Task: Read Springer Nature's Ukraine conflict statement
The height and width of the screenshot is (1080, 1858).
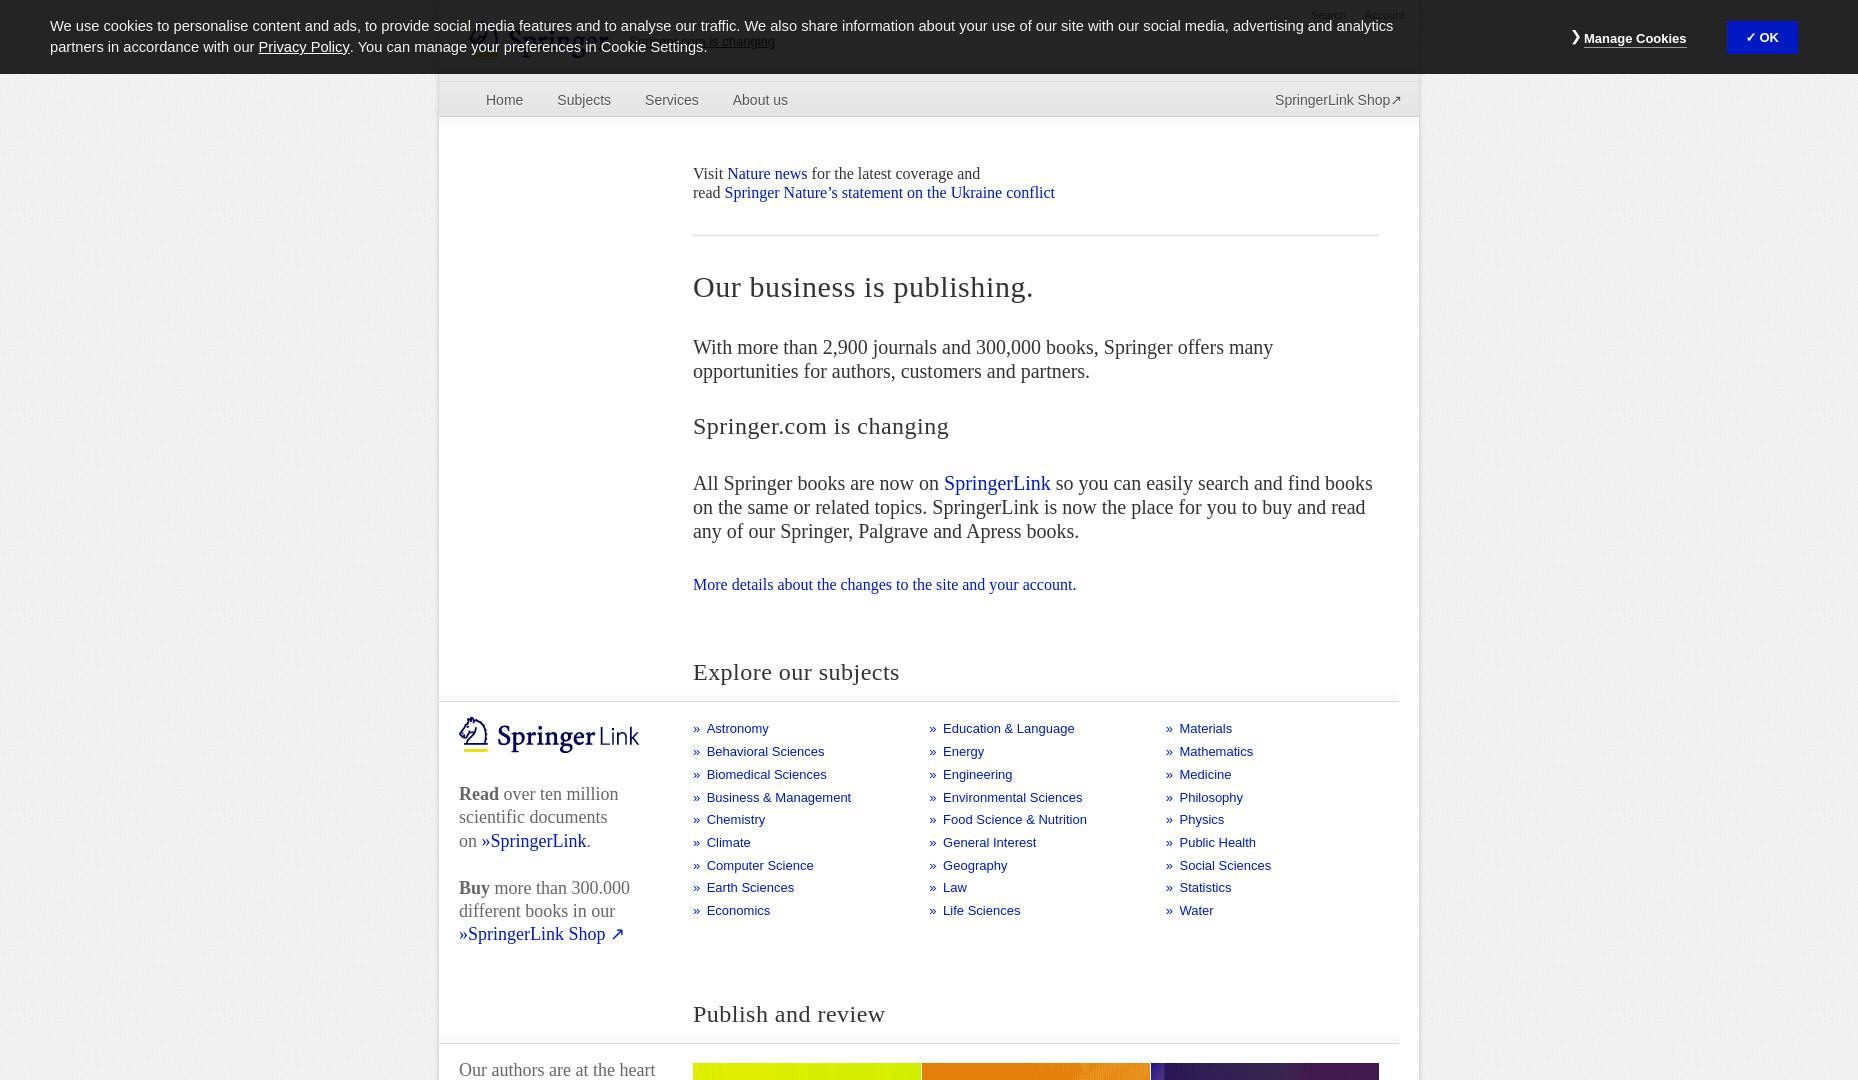Action: (889, 193)
